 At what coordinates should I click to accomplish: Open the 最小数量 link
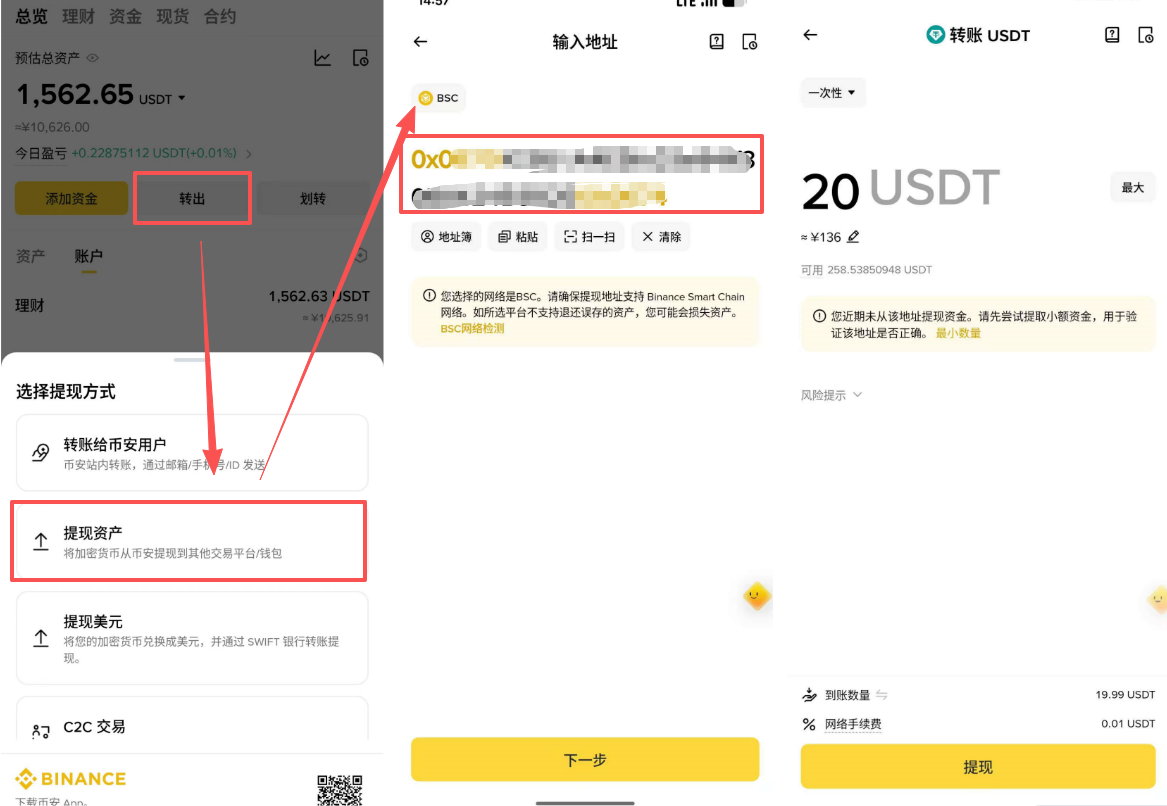958,333
